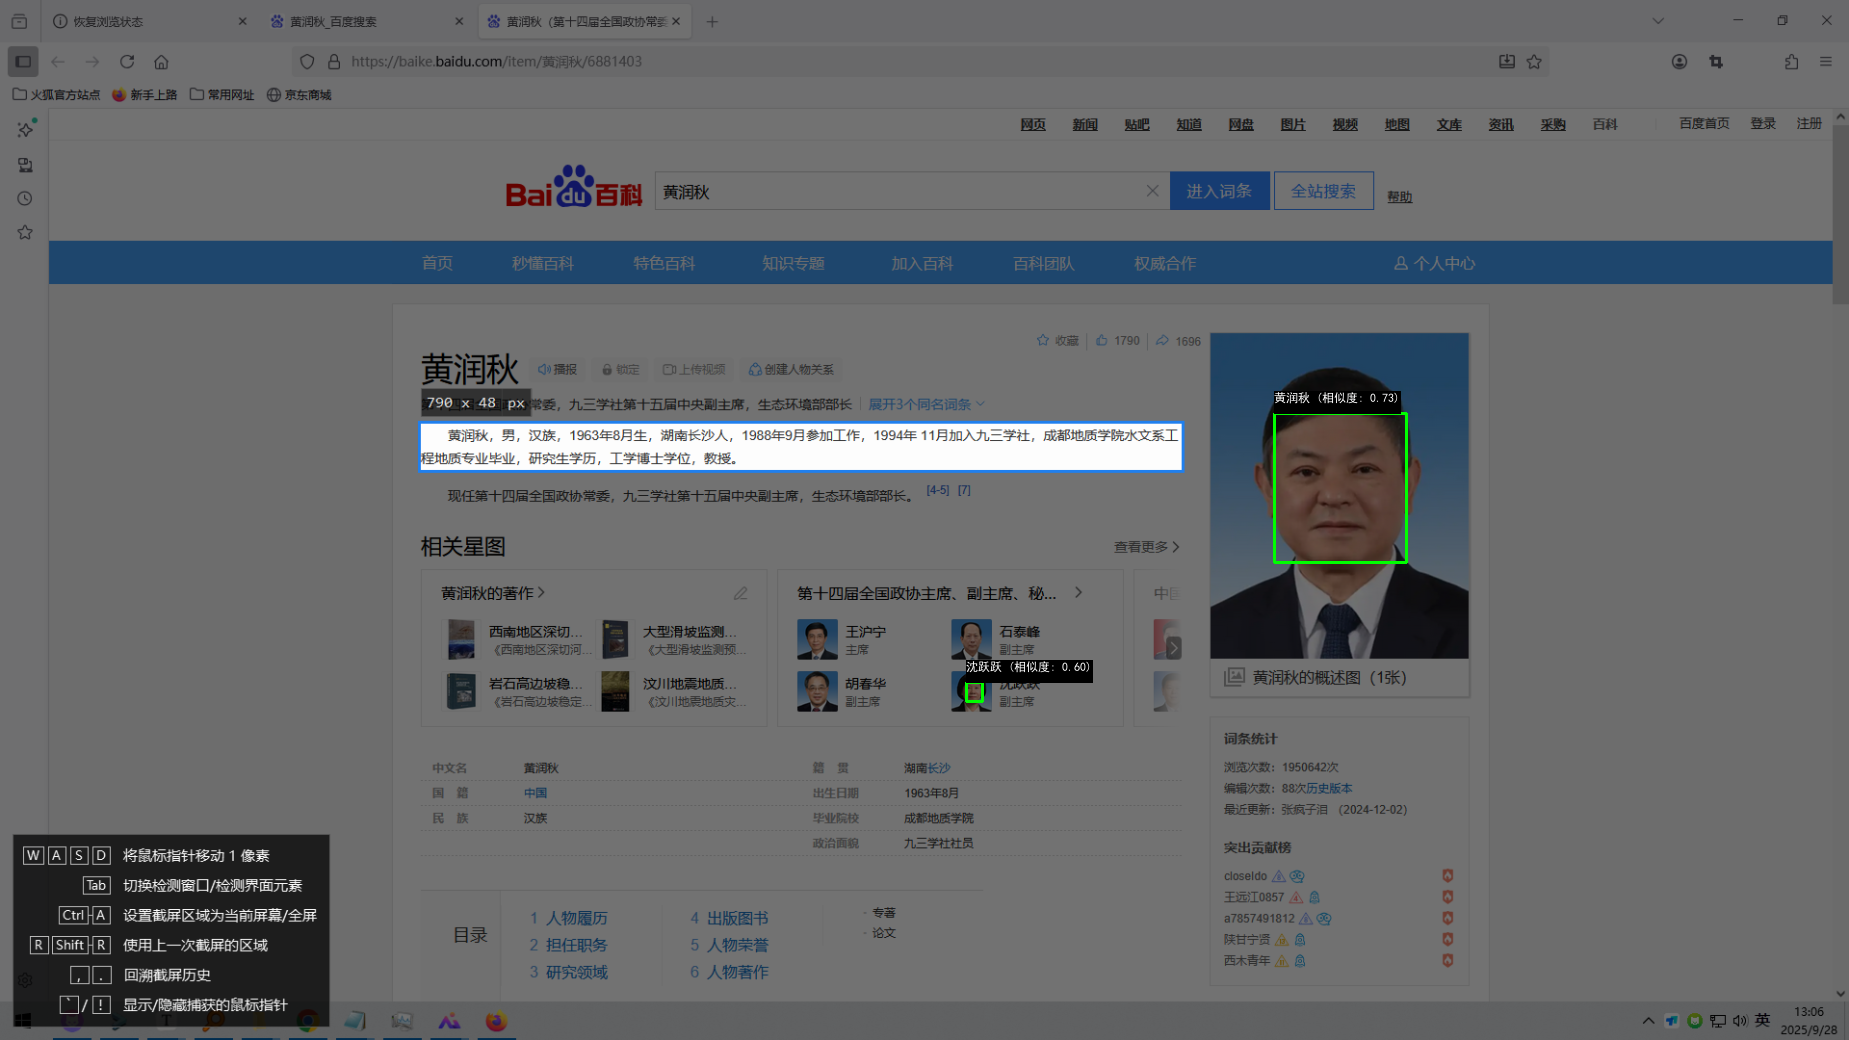
Task: Expand 展开3个同名词条 dropdown
Action: point(926,404)
